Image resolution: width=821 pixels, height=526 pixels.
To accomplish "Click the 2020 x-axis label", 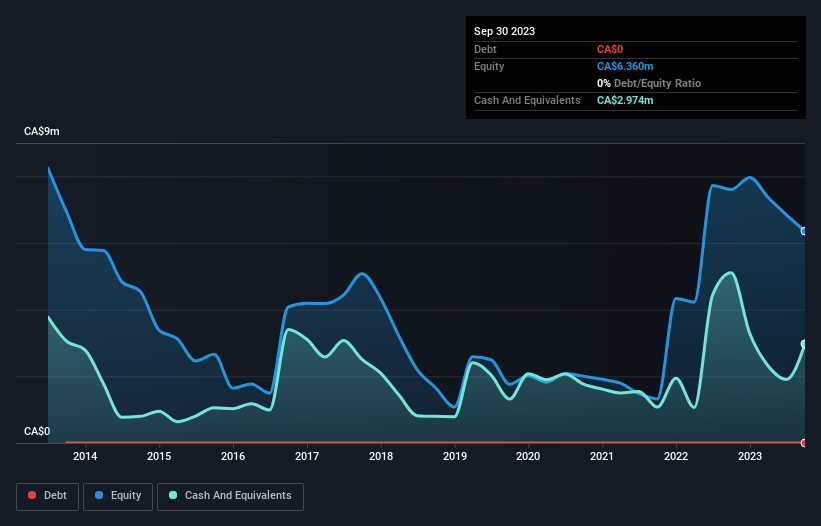I will click(x=528, y=456).
